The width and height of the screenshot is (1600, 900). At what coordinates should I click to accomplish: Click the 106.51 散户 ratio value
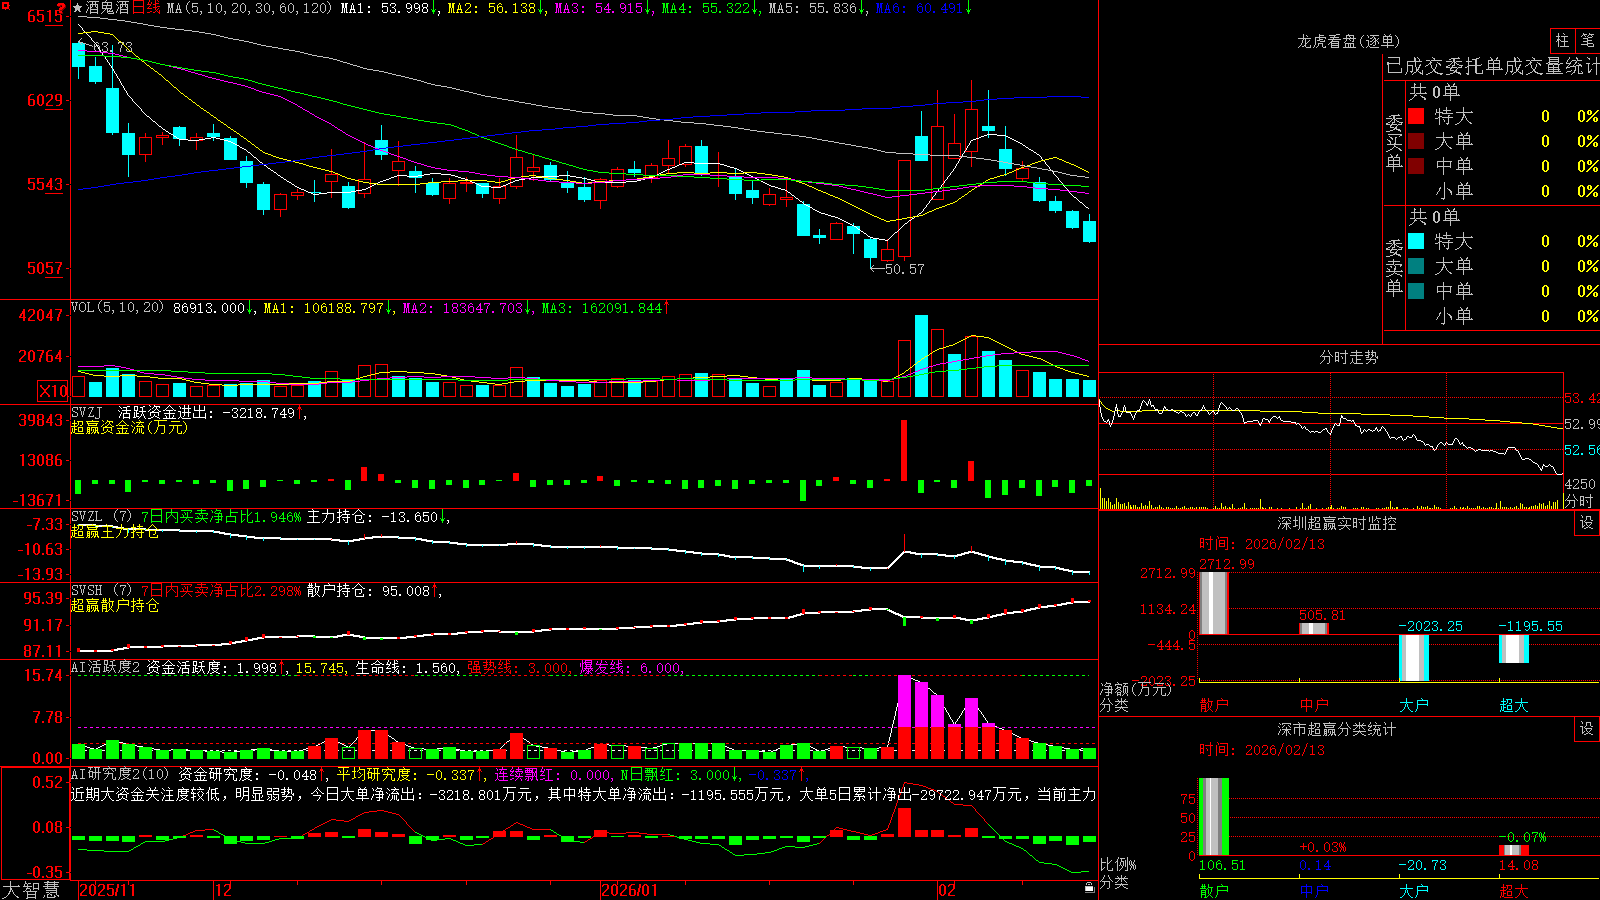click(x=1222, y=865)
